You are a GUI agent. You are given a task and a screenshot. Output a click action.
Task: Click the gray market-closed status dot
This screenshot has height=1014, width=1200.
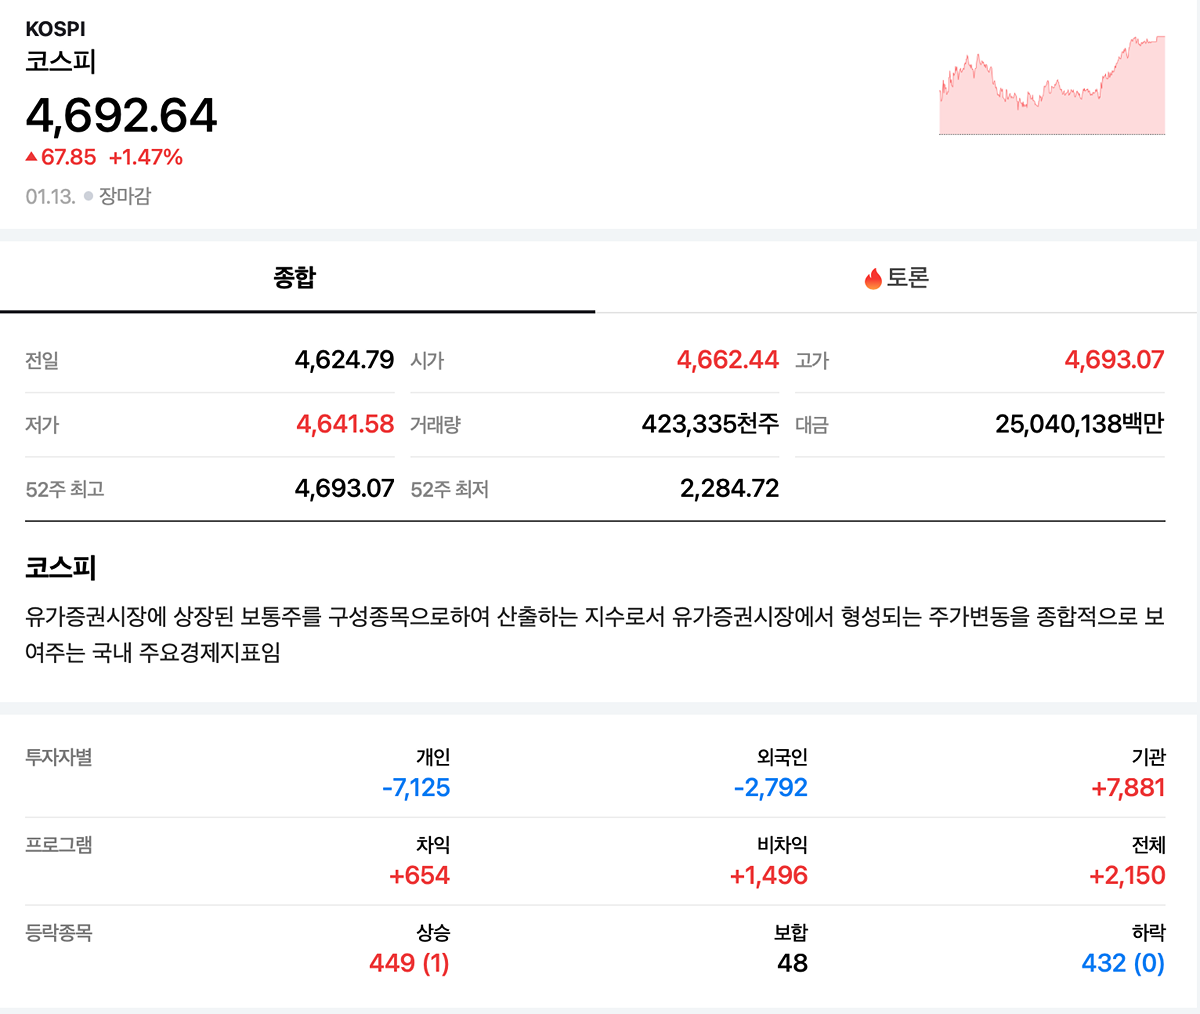[x=88, y=196]
